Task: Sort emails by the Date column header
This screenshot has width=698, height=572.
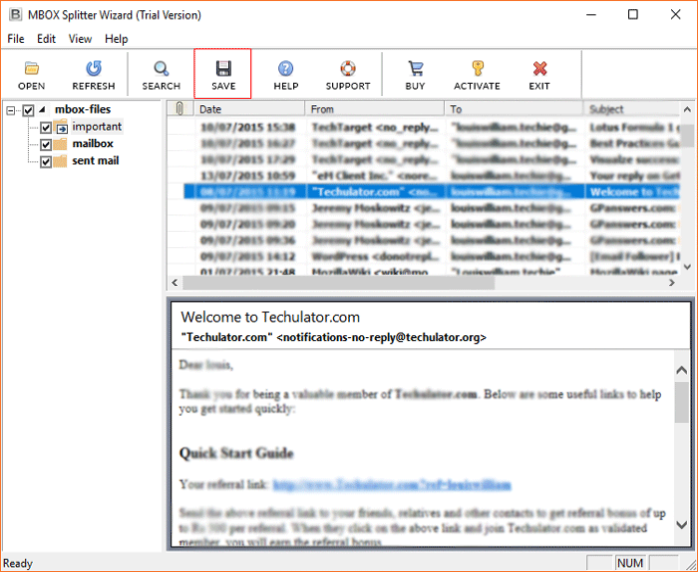Action: (250, 109)
